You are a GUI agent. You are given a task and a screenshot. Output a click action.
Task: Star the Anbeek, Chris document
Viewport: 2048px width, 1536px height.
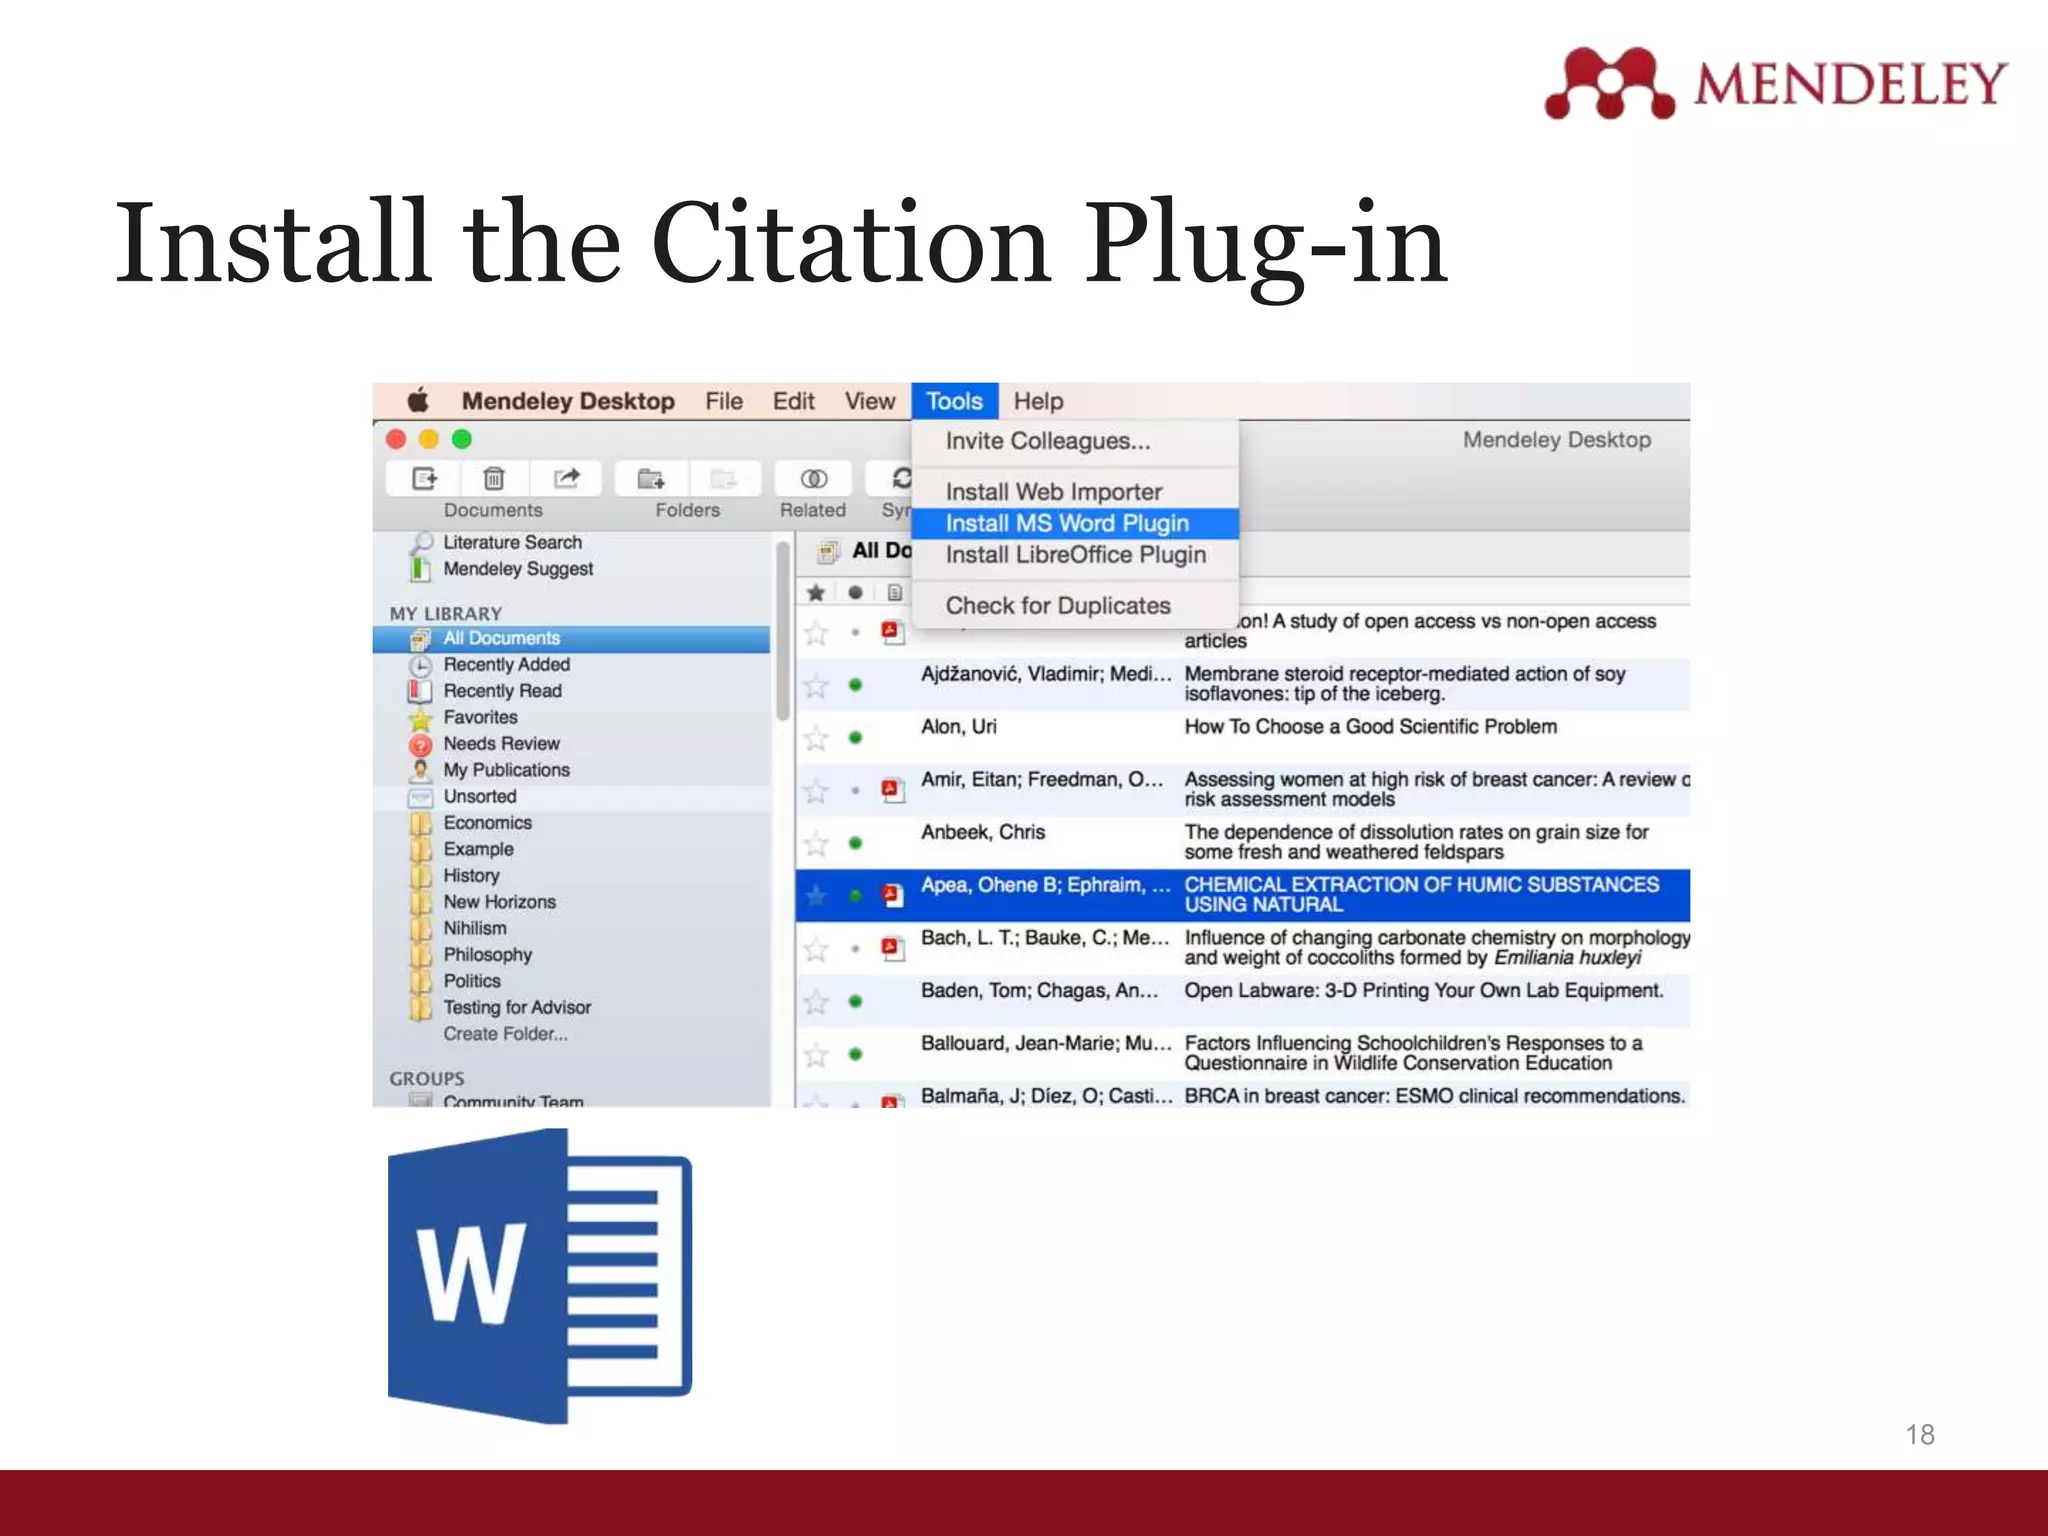816,844
